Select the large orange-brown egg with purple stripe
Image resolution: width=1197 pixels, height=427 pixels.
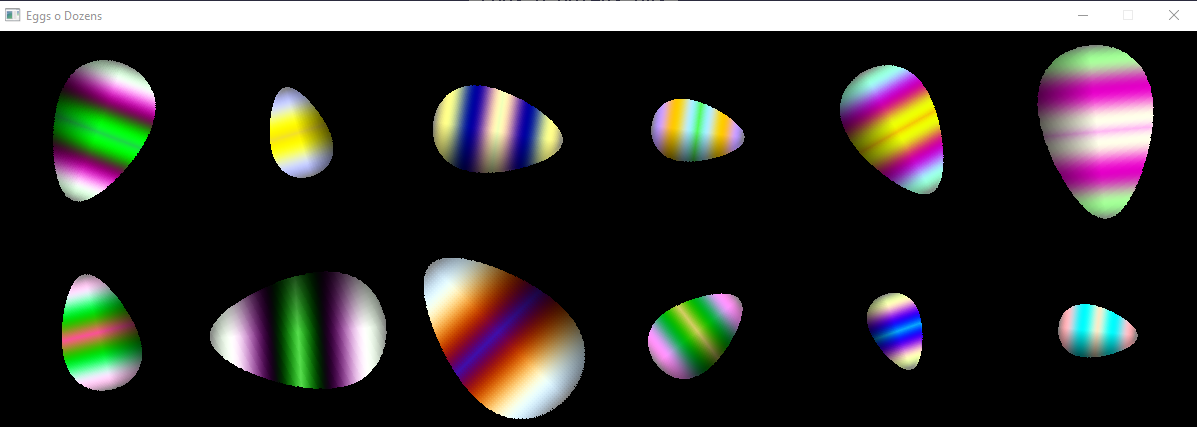coord(504,338)
